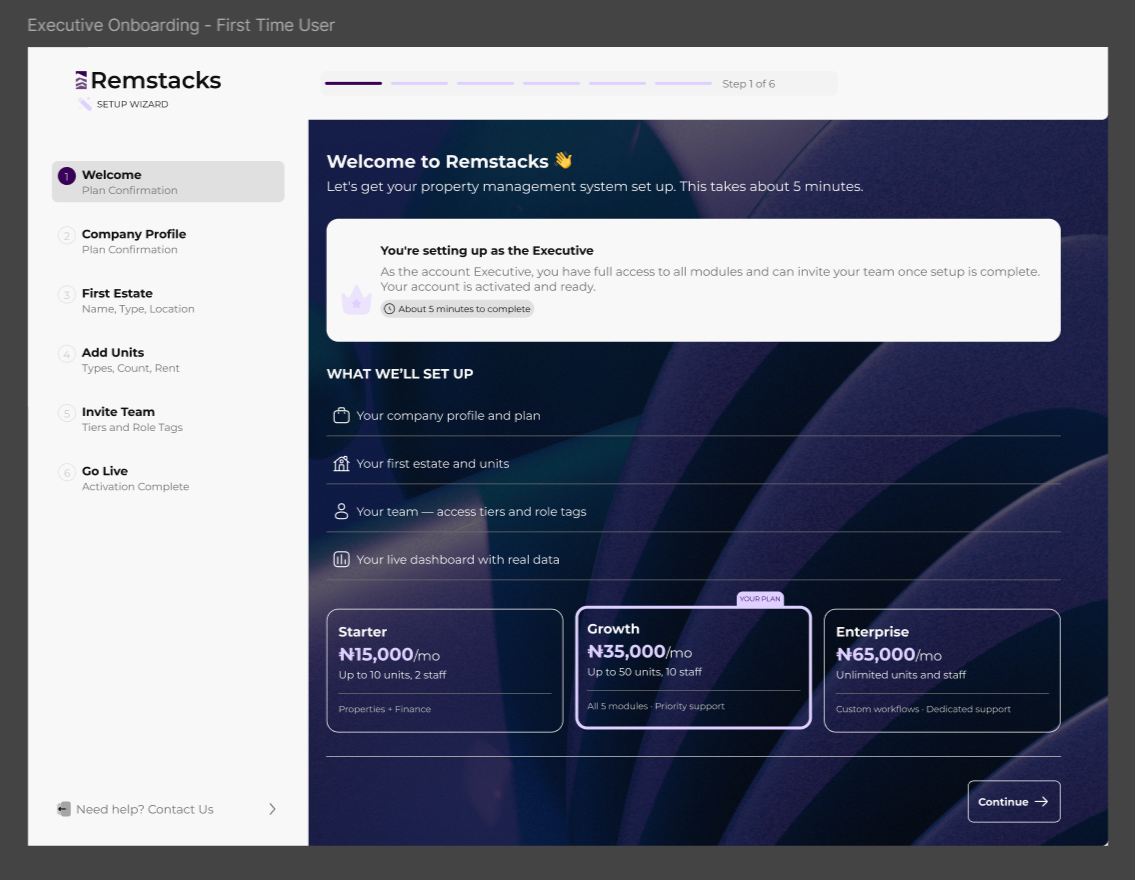This screenshot has width=1135, height=880.
Task: Click Executive Onboarding frame title
Action: [181, 25]
